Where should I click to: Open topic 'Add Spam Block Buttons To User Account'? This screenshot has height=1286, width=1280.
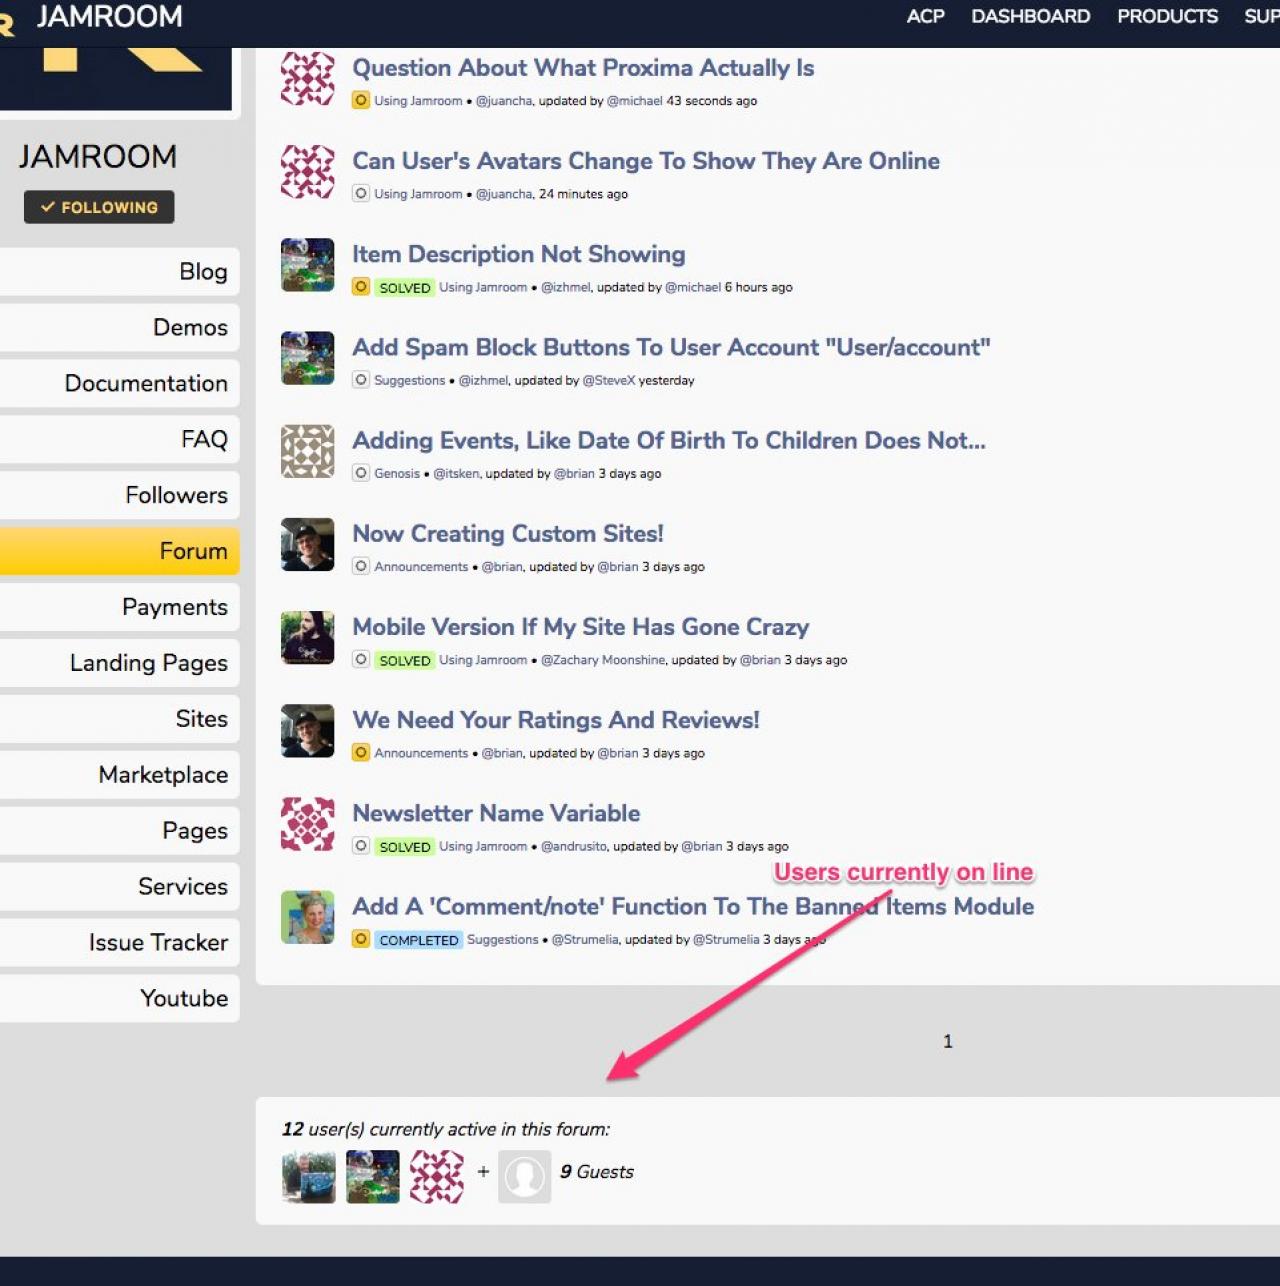click(671, 347)
